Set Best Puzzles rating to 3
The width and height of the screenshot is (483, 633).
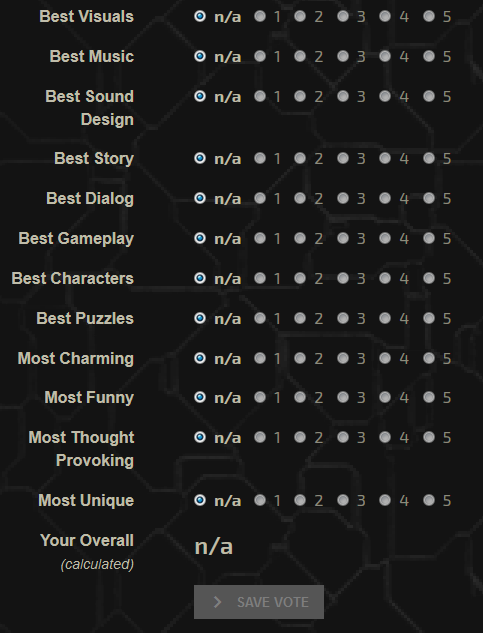pos(342,318)
